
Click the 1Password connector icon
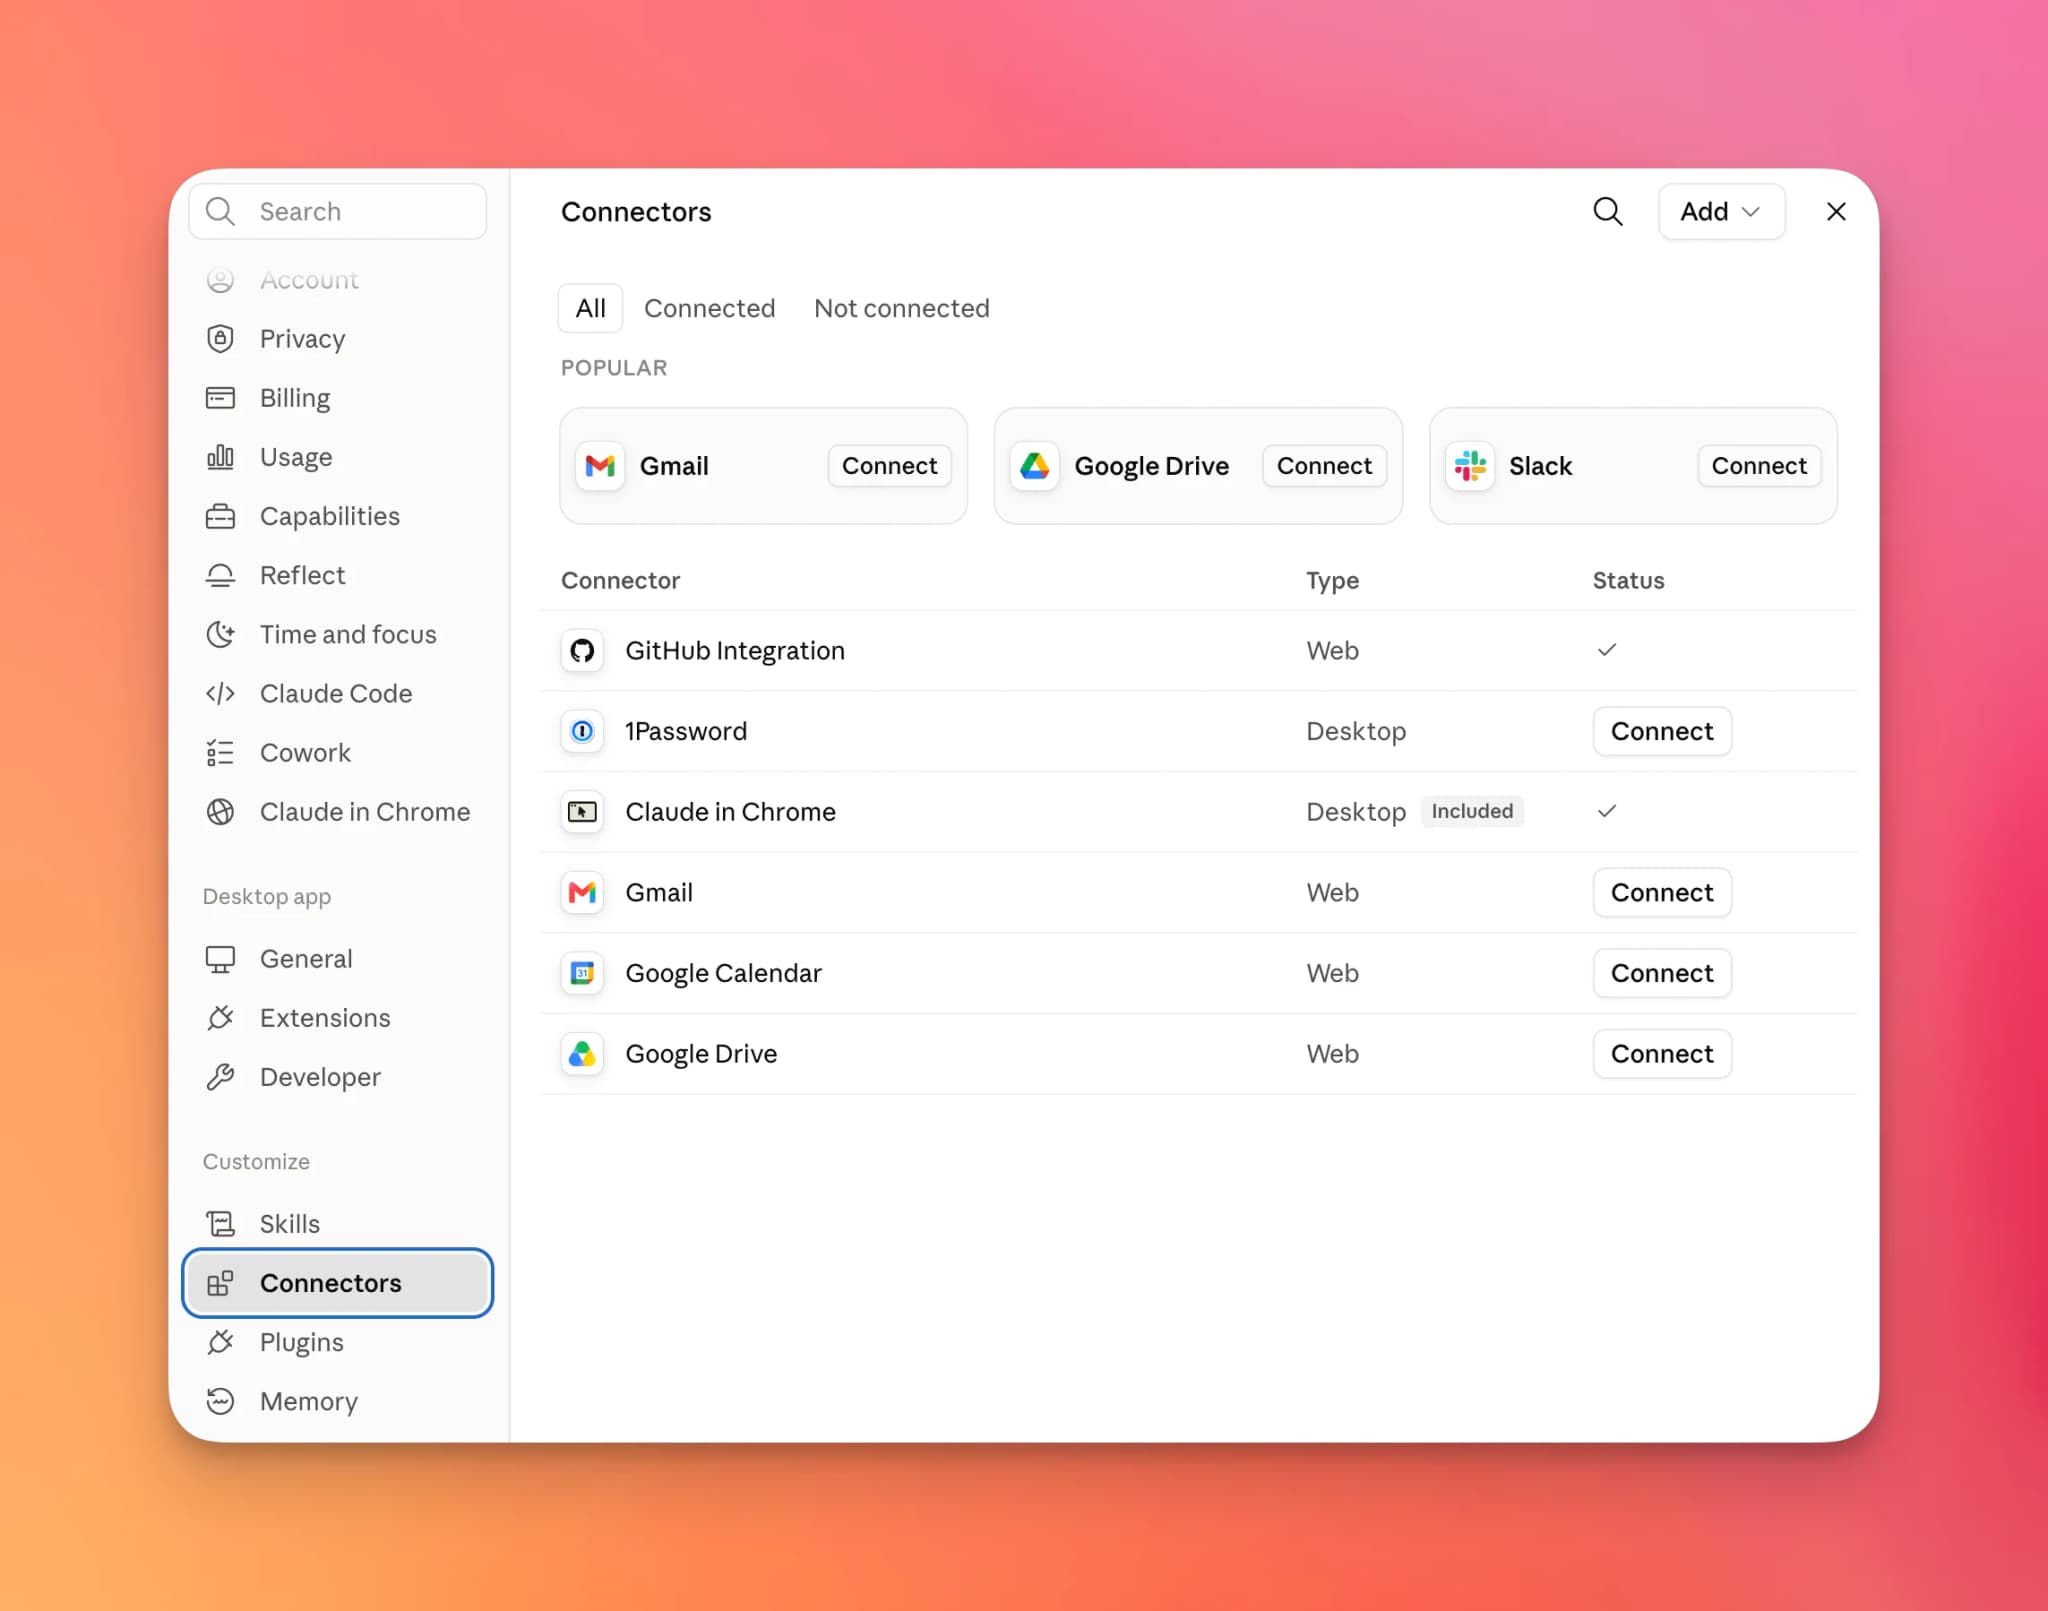(582, 732)
